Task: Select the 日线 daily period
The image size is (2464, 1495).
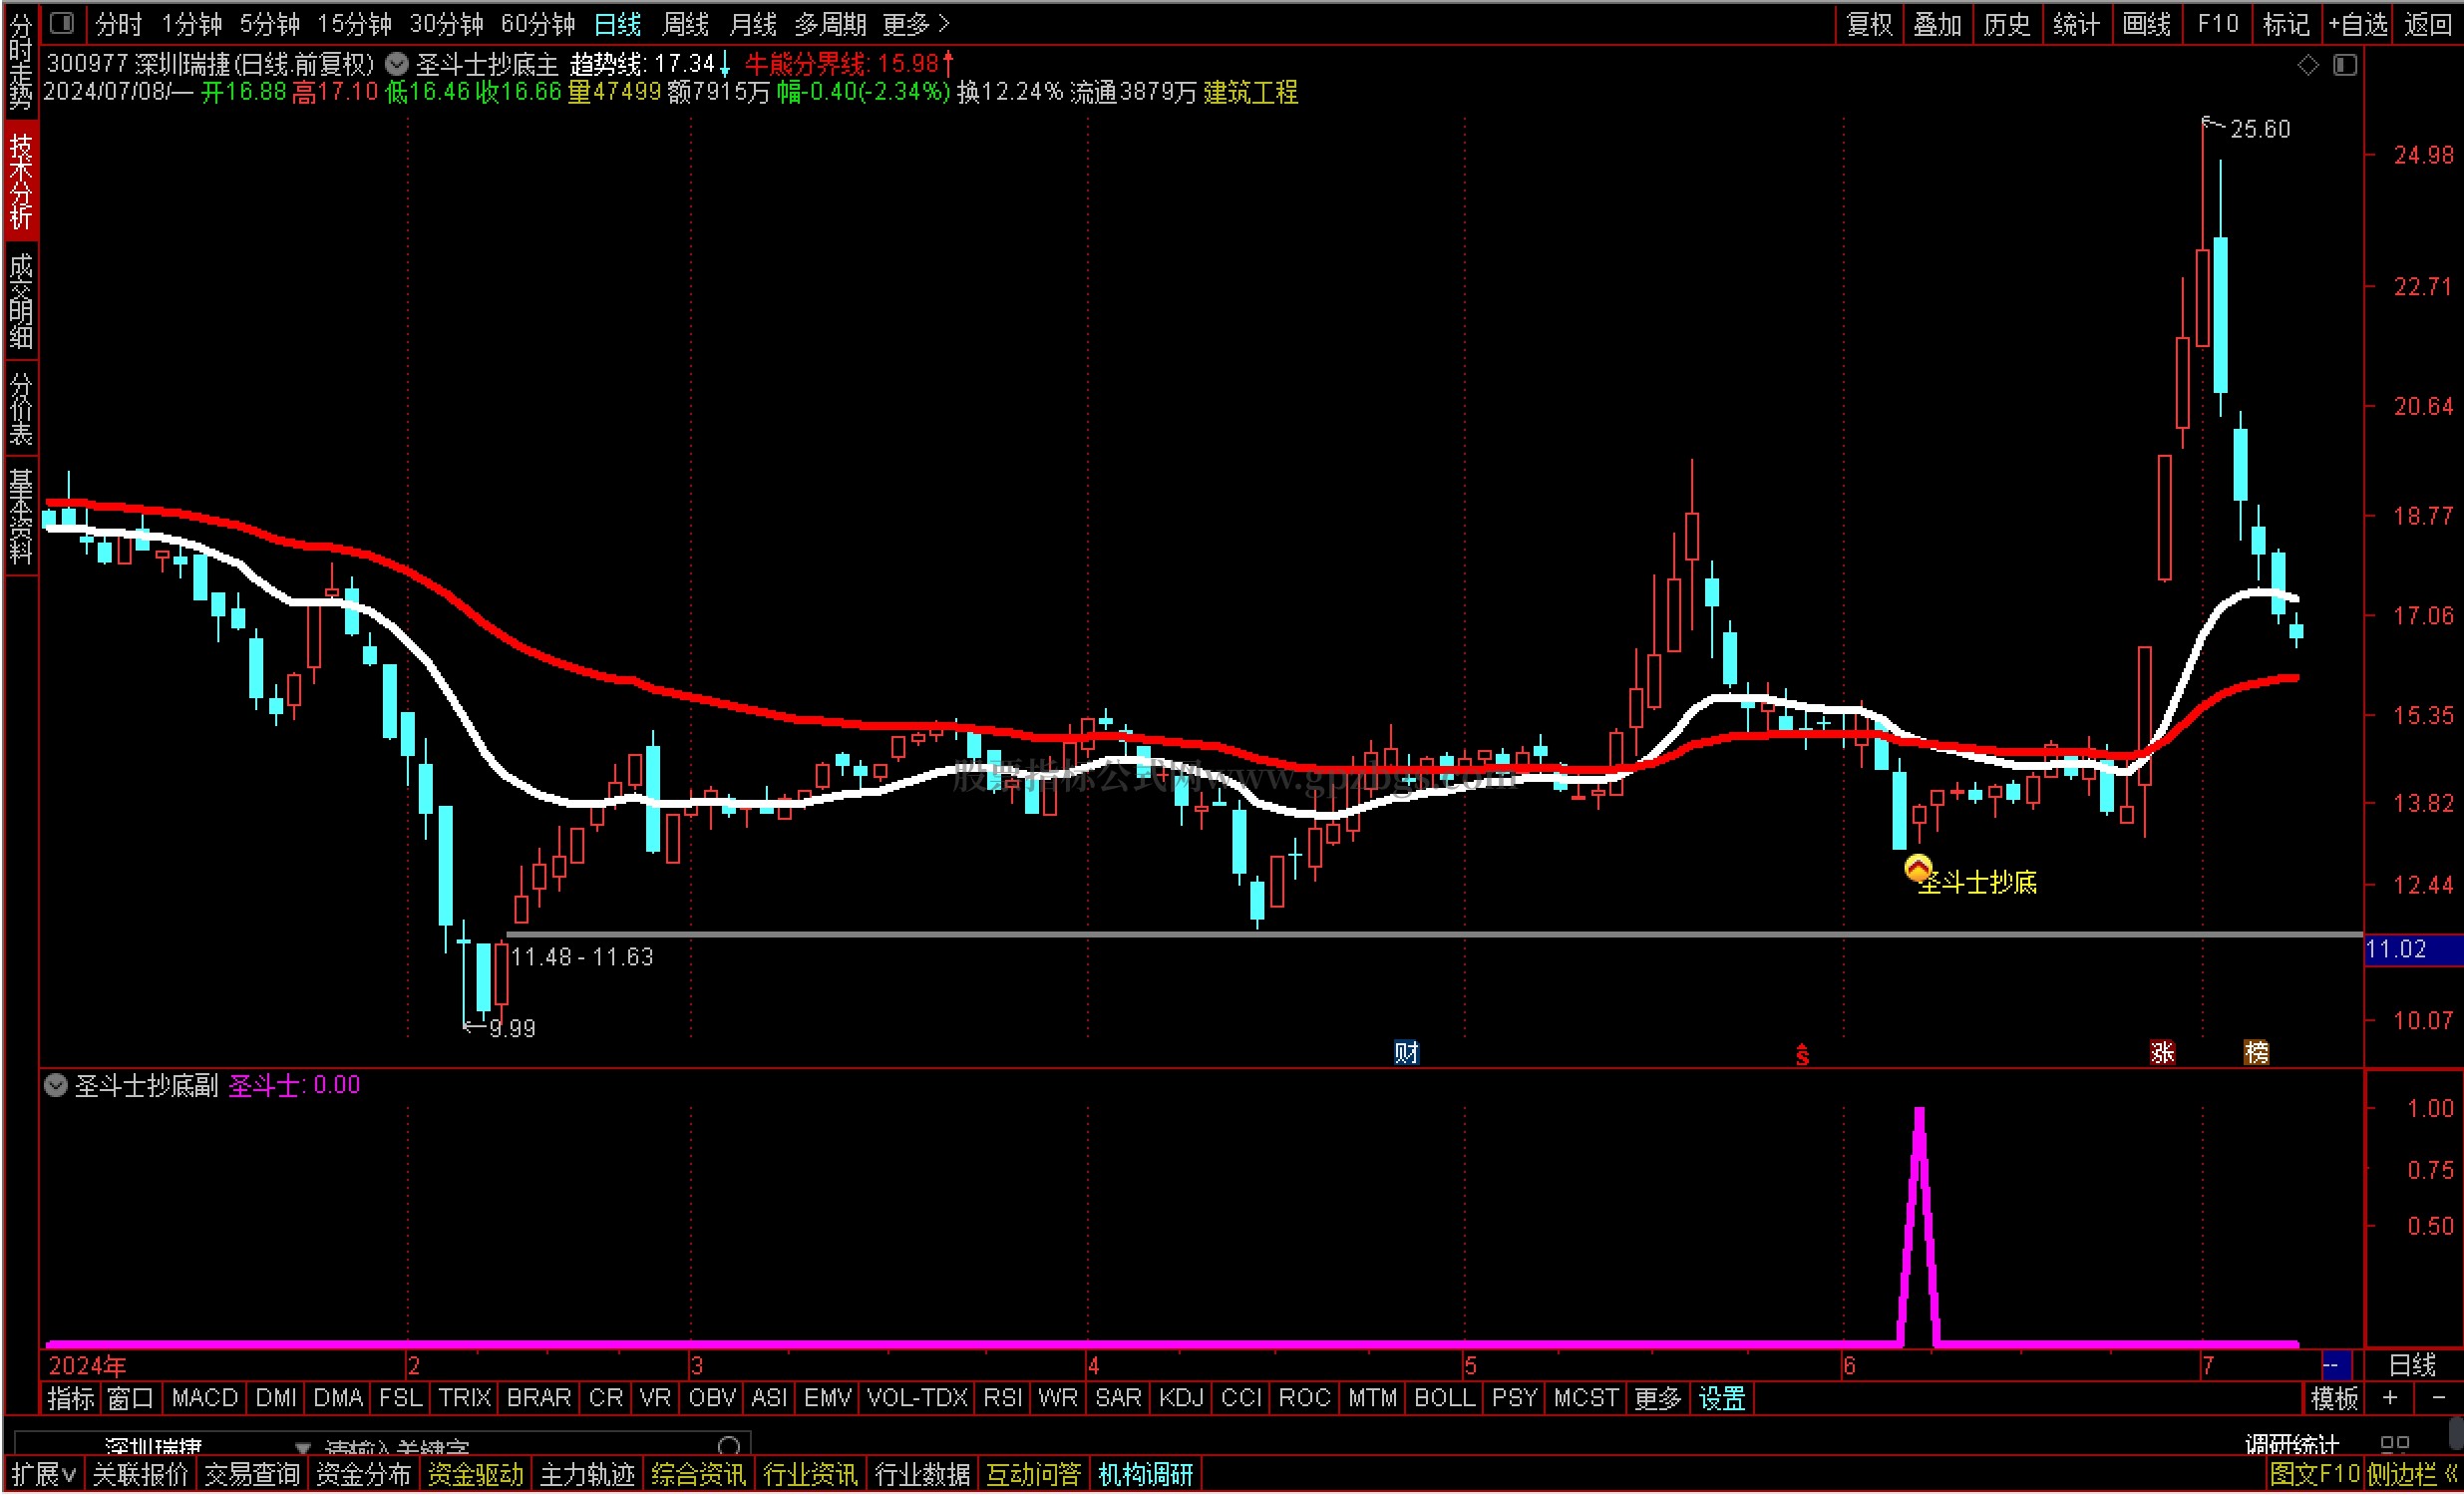Action: [x=617, y=23]
